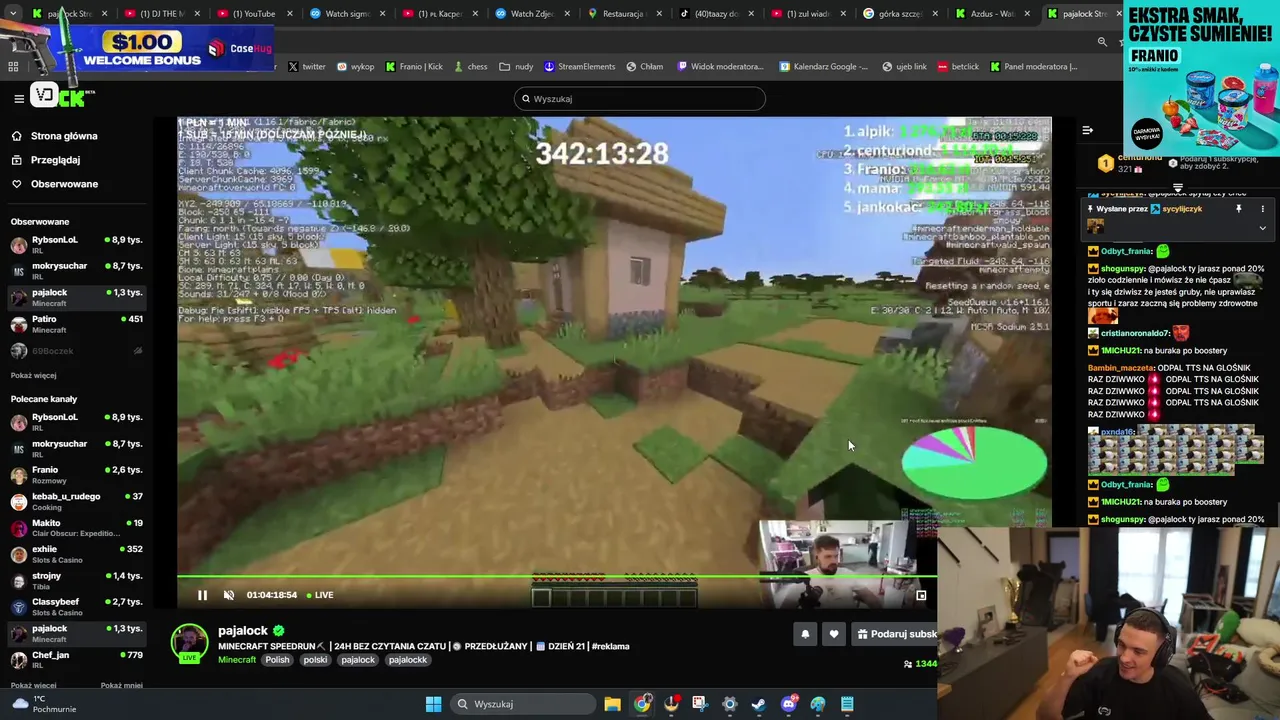Open exhiie Slots & Casino channel
Screen dimensions: 1280x720
coord(78,554)
